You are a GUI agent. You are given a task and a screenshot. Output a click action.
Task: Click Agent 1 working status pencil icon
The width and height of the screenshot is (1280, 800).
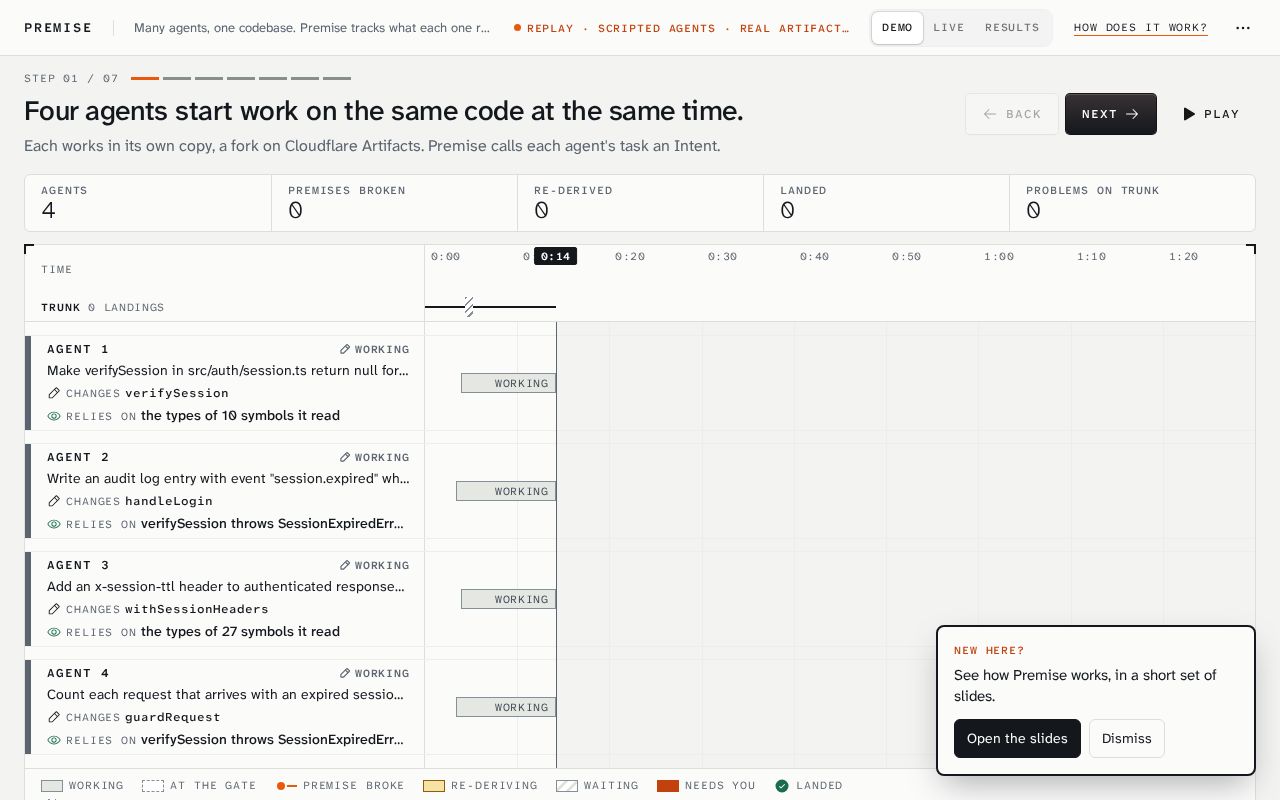click(x=345, y=349)
